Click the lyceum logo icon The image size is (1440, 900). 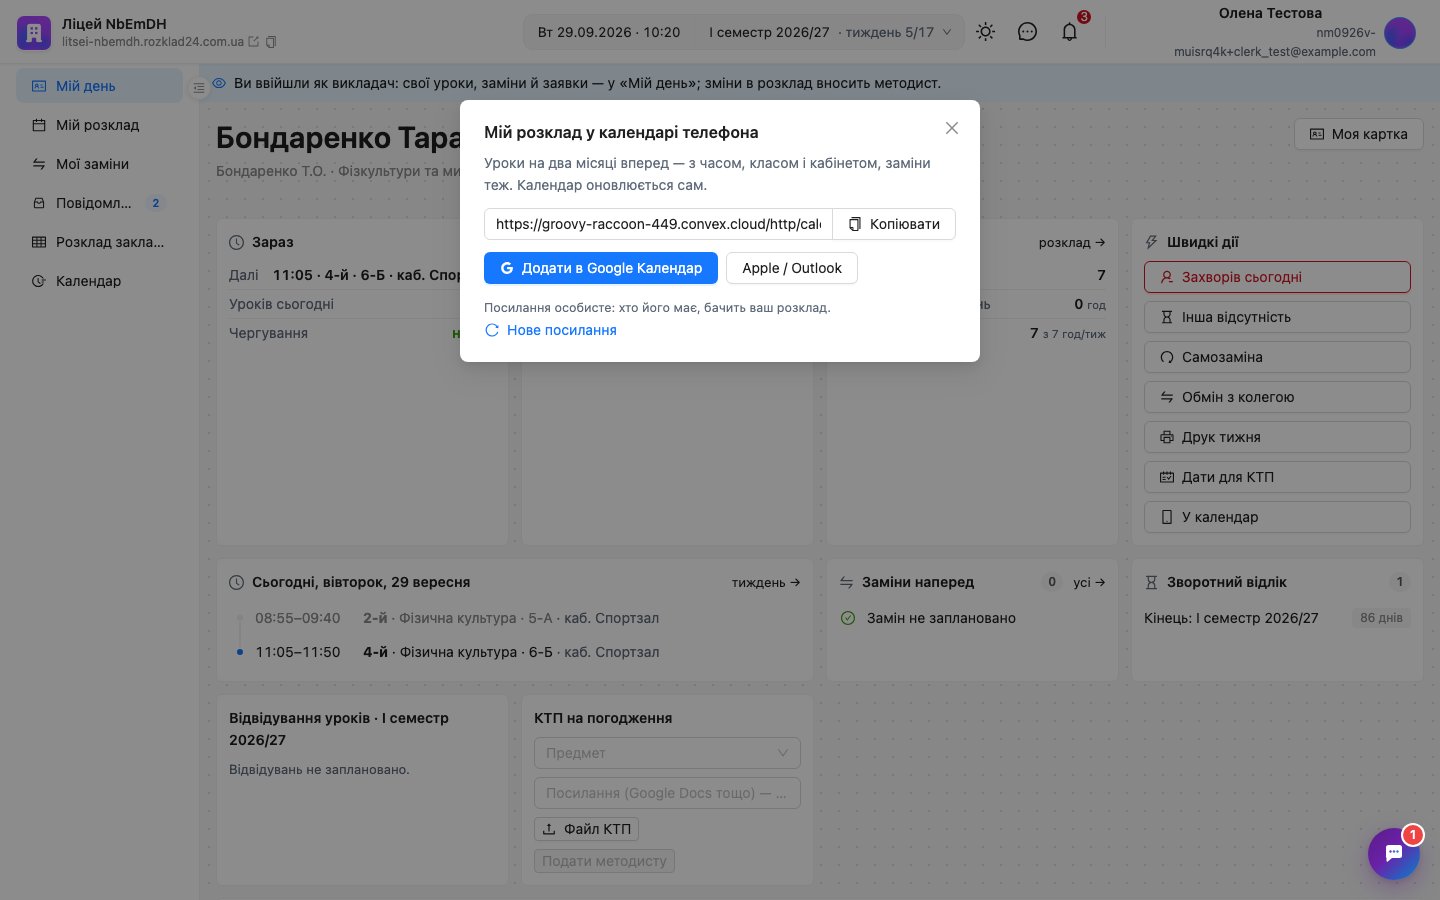(x=34, y=32)
